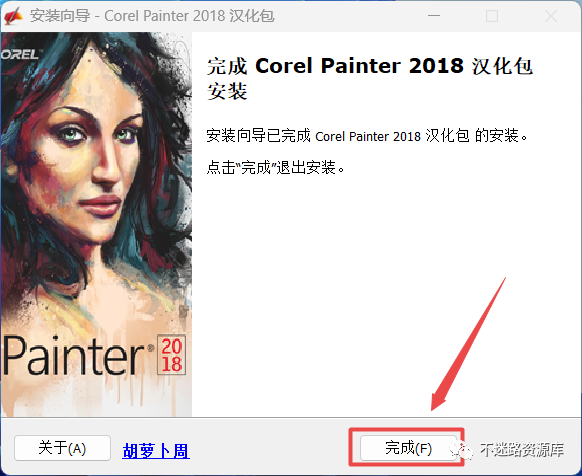Click the 不迷路资源库 watermark text
The height and width of the screenshot is (476, 582).
[522, 449]
